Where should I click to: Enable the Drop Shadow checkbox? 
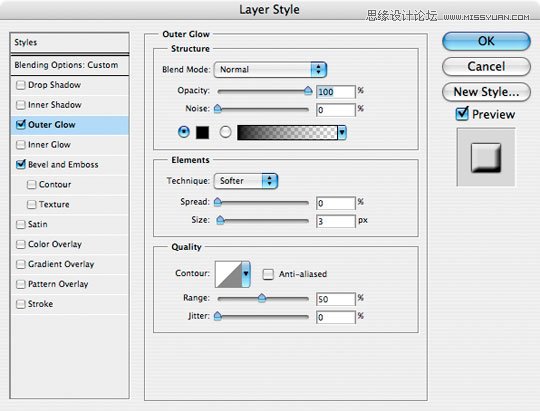pos(21,85)
